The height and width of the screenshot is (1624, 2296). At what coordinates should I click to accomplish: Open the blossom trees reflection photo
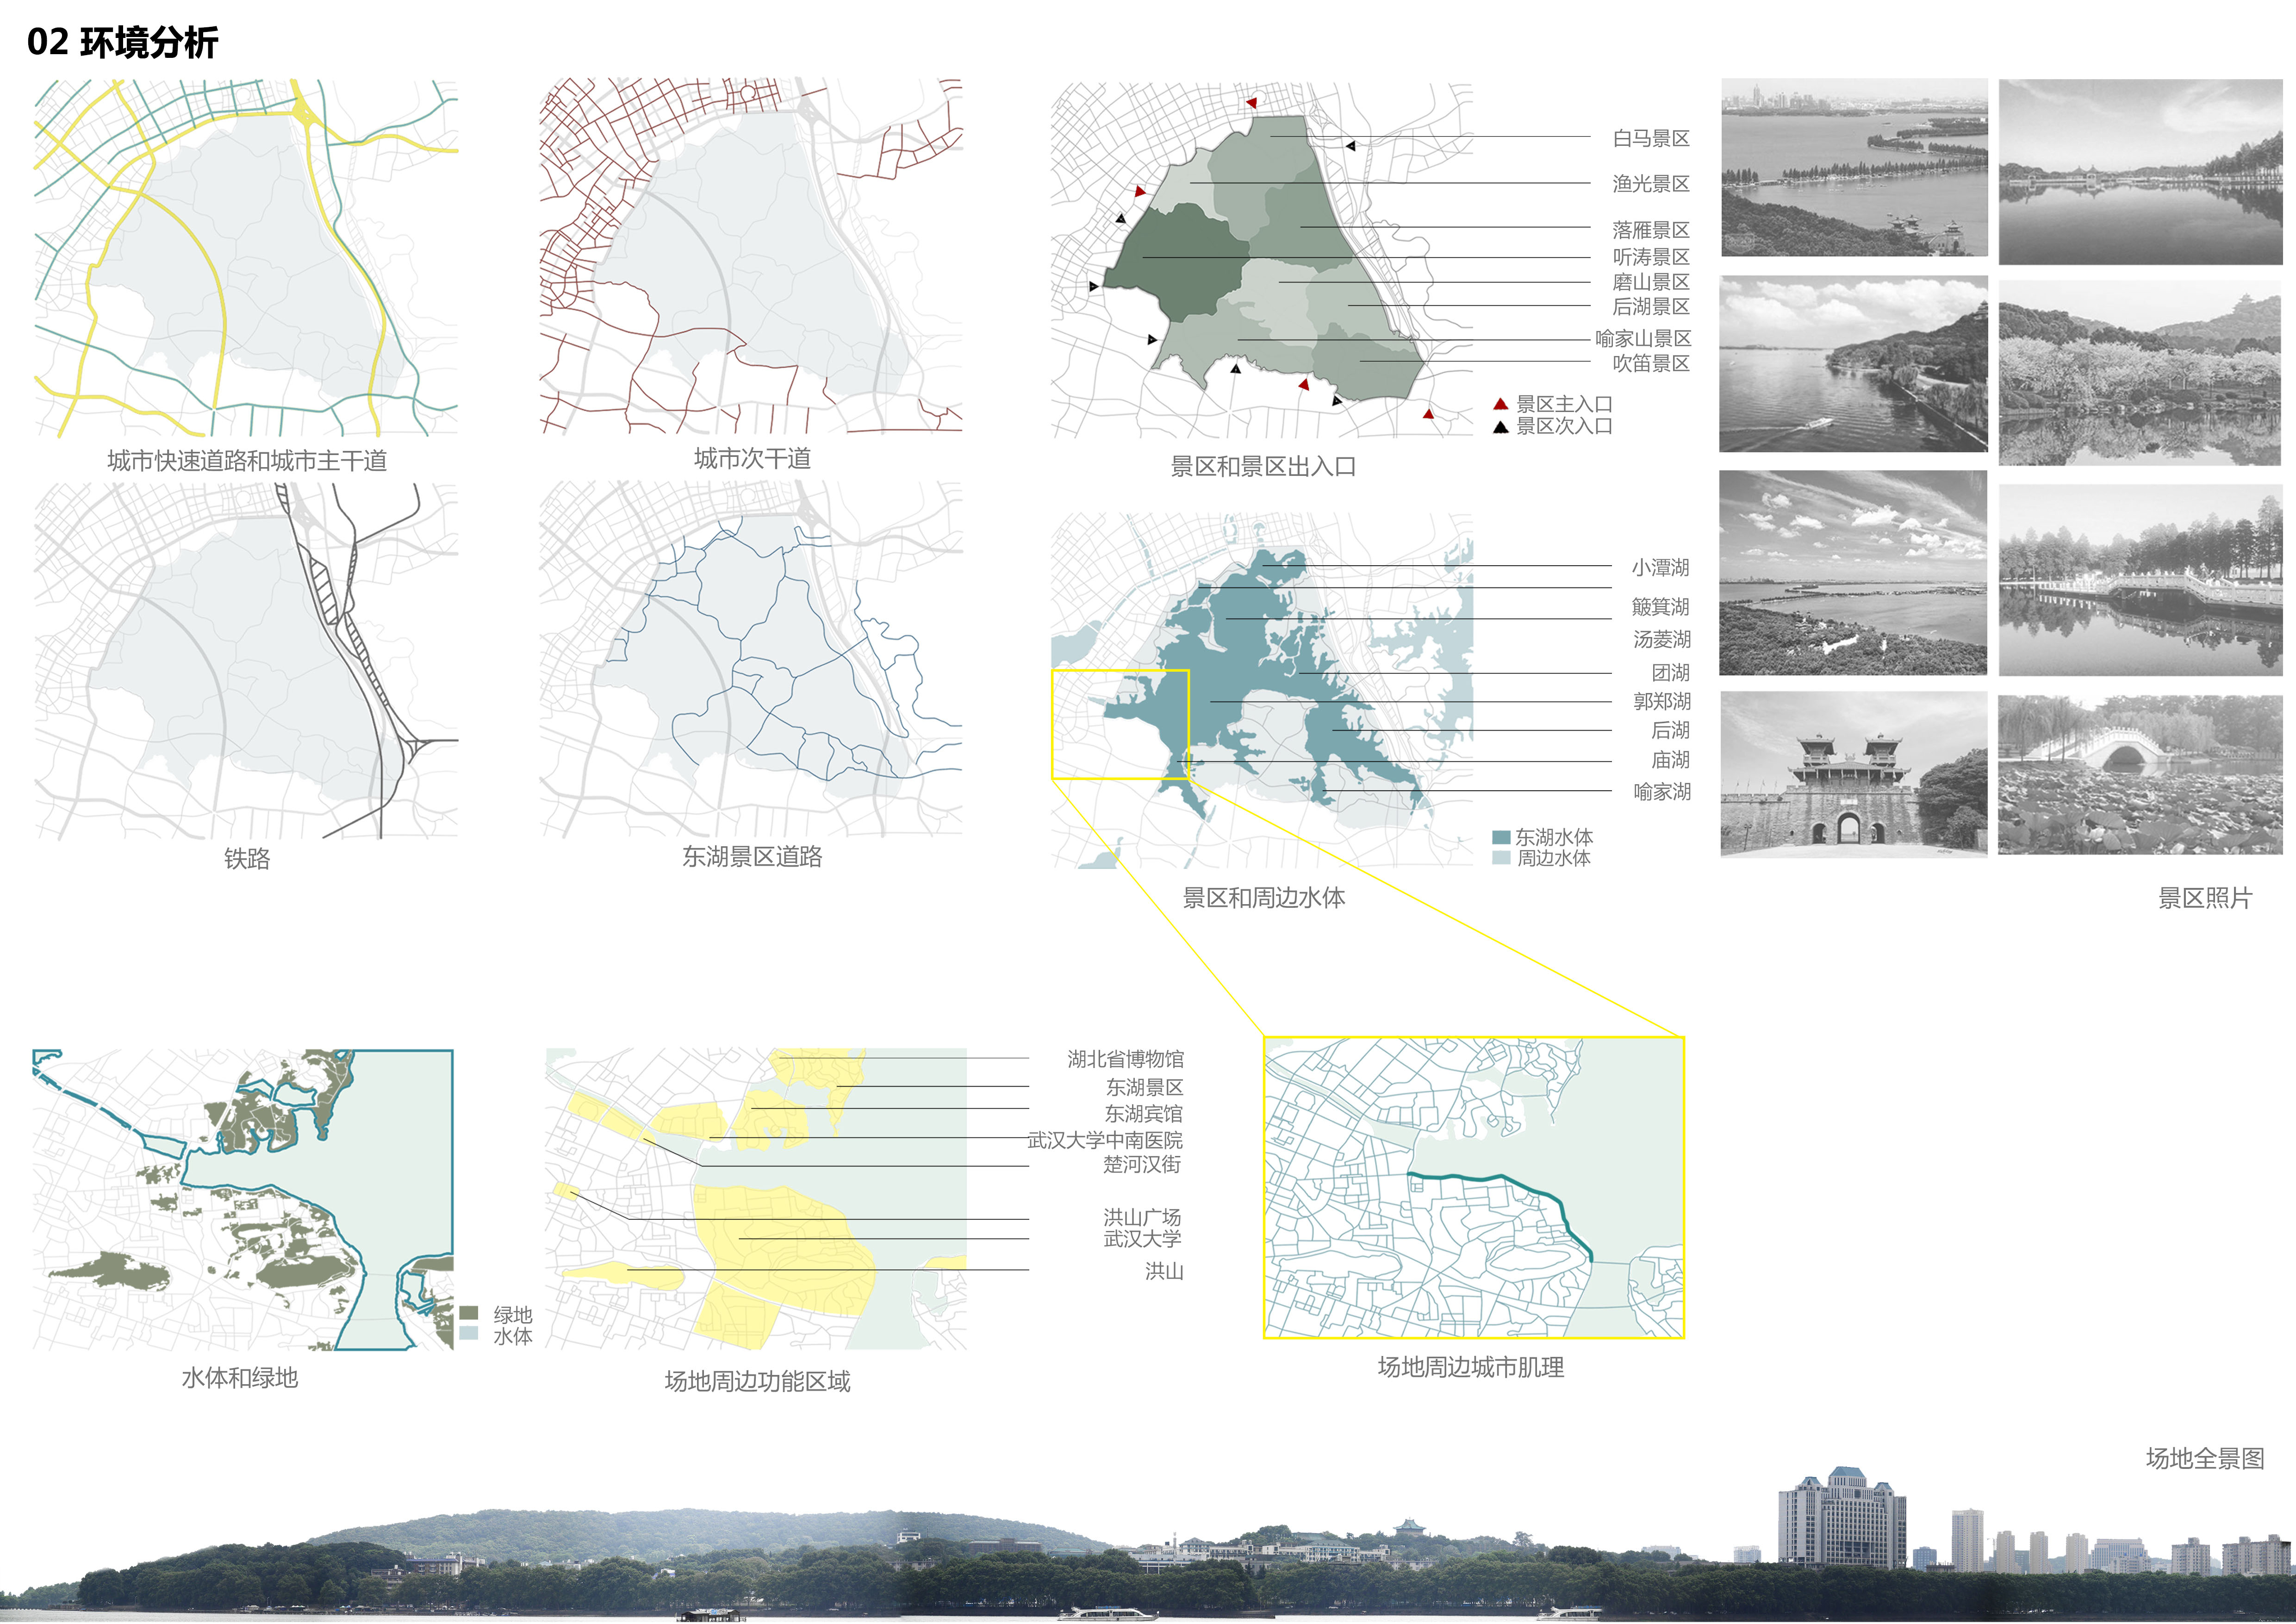(x=2141, y=372)
